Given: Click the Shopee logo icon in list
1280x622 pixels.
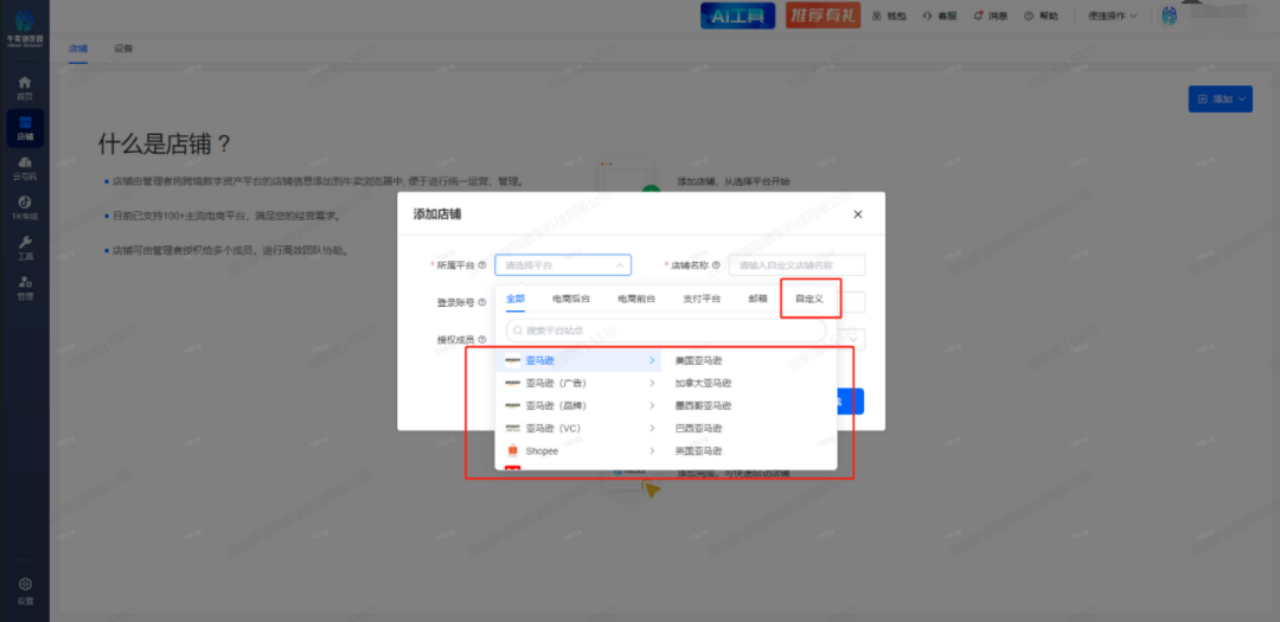Looking at the screenshot, I should pyautogui.click(x=513, y=451).
